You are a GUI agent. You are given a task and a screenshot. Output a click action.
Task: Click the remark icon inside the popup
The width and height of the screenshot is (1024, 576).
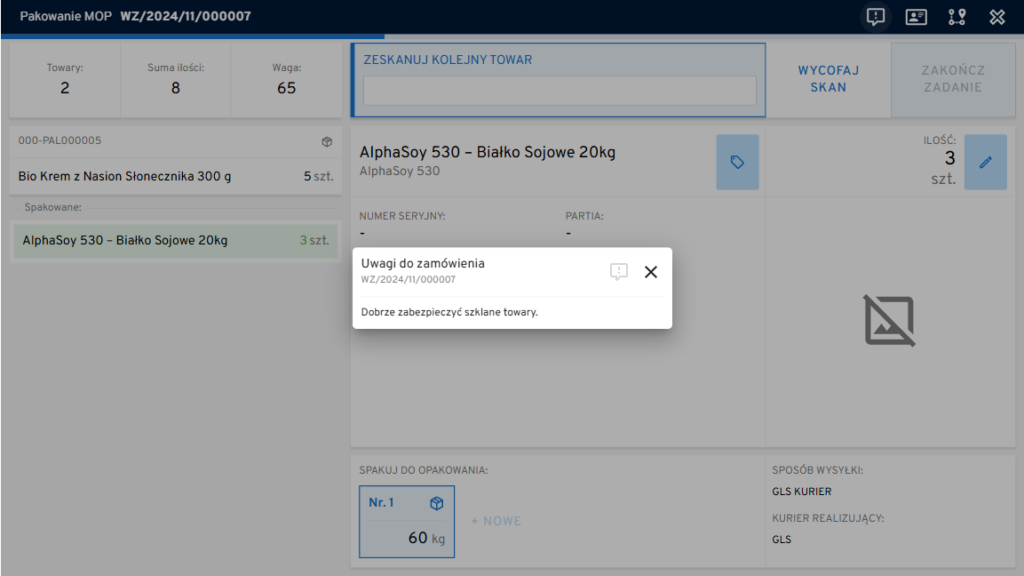[x=619, y=272]
